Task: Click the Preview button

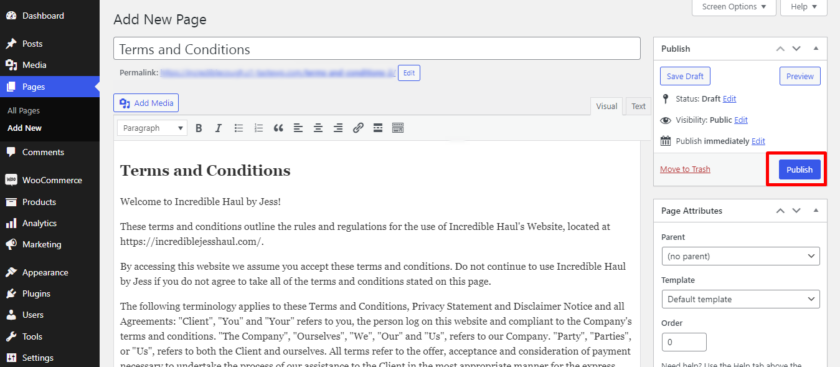Action: pos(800,76)
